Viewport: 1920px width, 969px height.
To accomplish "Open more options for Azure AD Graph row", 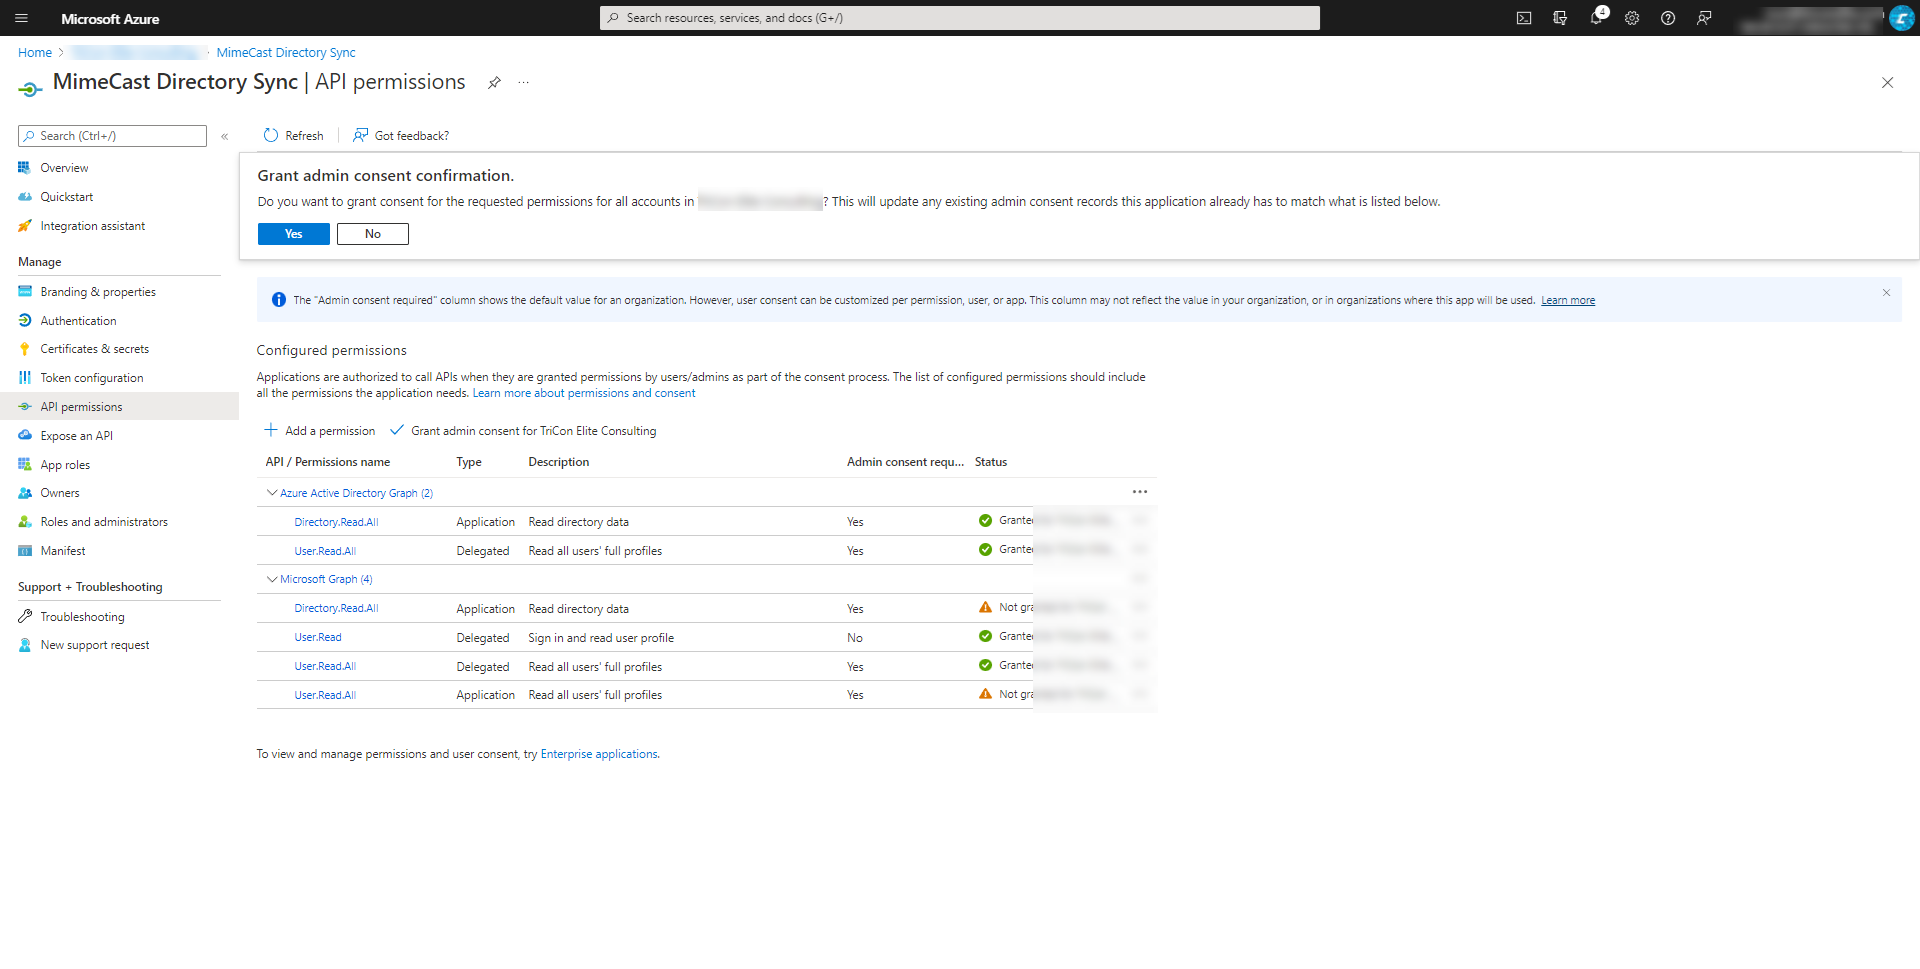I will pos(1139,492).
